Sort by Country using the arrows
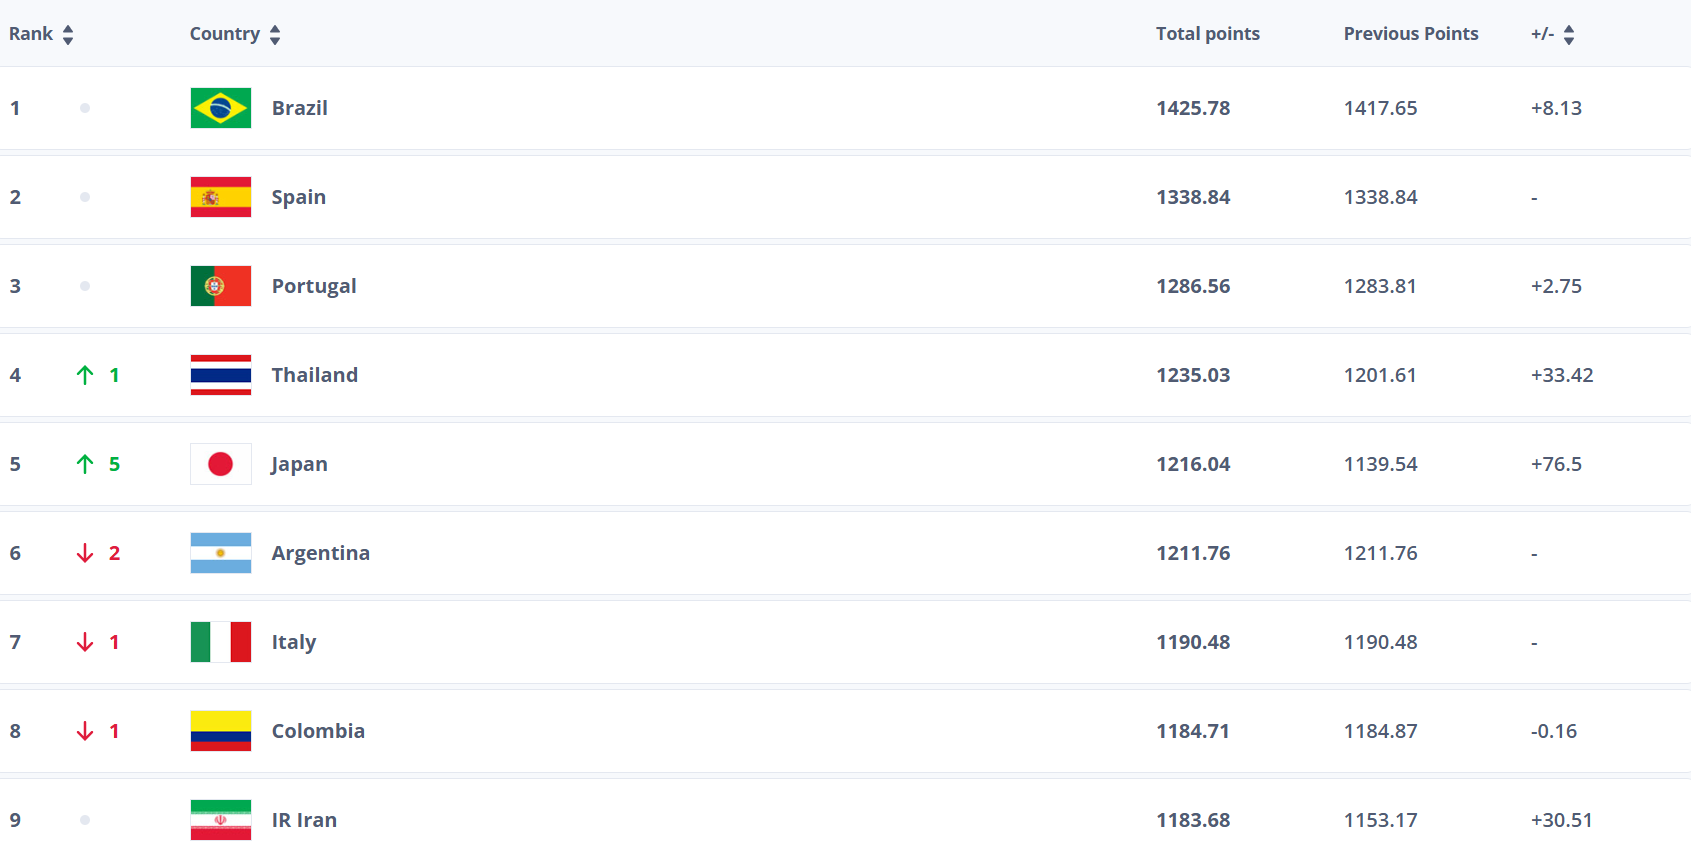Viewport: 1691px width, 857px height. pyautogui.click(x=275, y=35)
